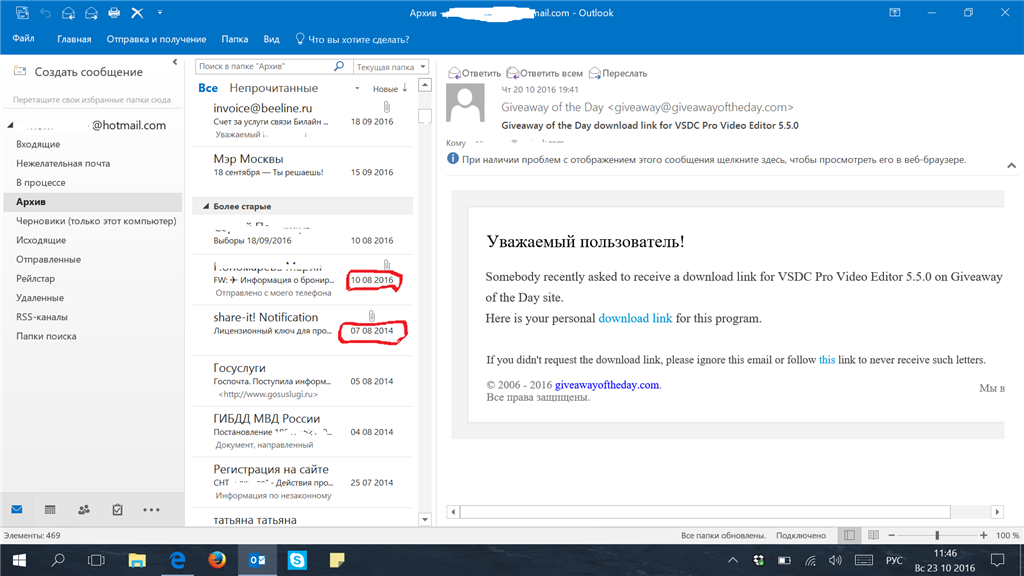This screenshot has height=576, width=1024.
Task: Follow the giveawayoftheday.com footer link
Action: pyautogui.click(x=607, y=385)
